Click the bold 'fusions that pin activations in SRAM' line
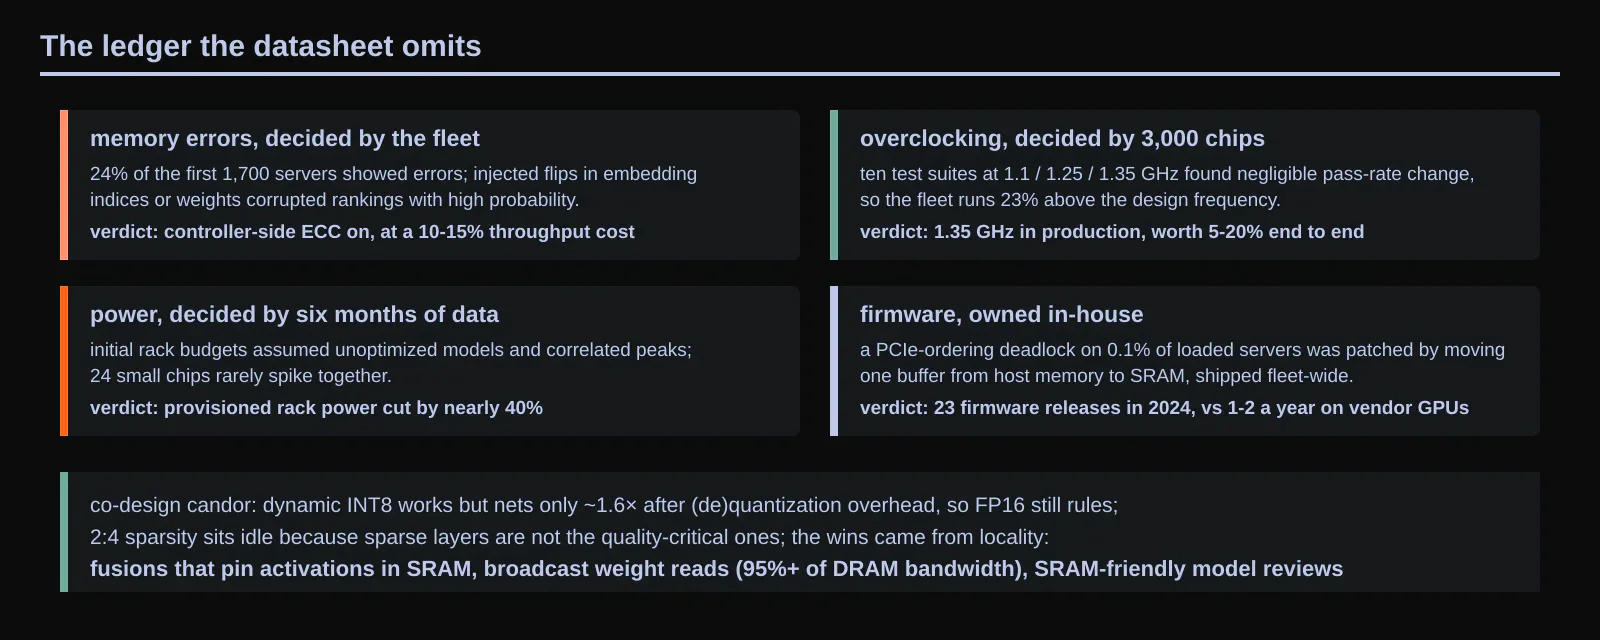The width and height of the screenshot is (1600, 640). pos(716,569)
